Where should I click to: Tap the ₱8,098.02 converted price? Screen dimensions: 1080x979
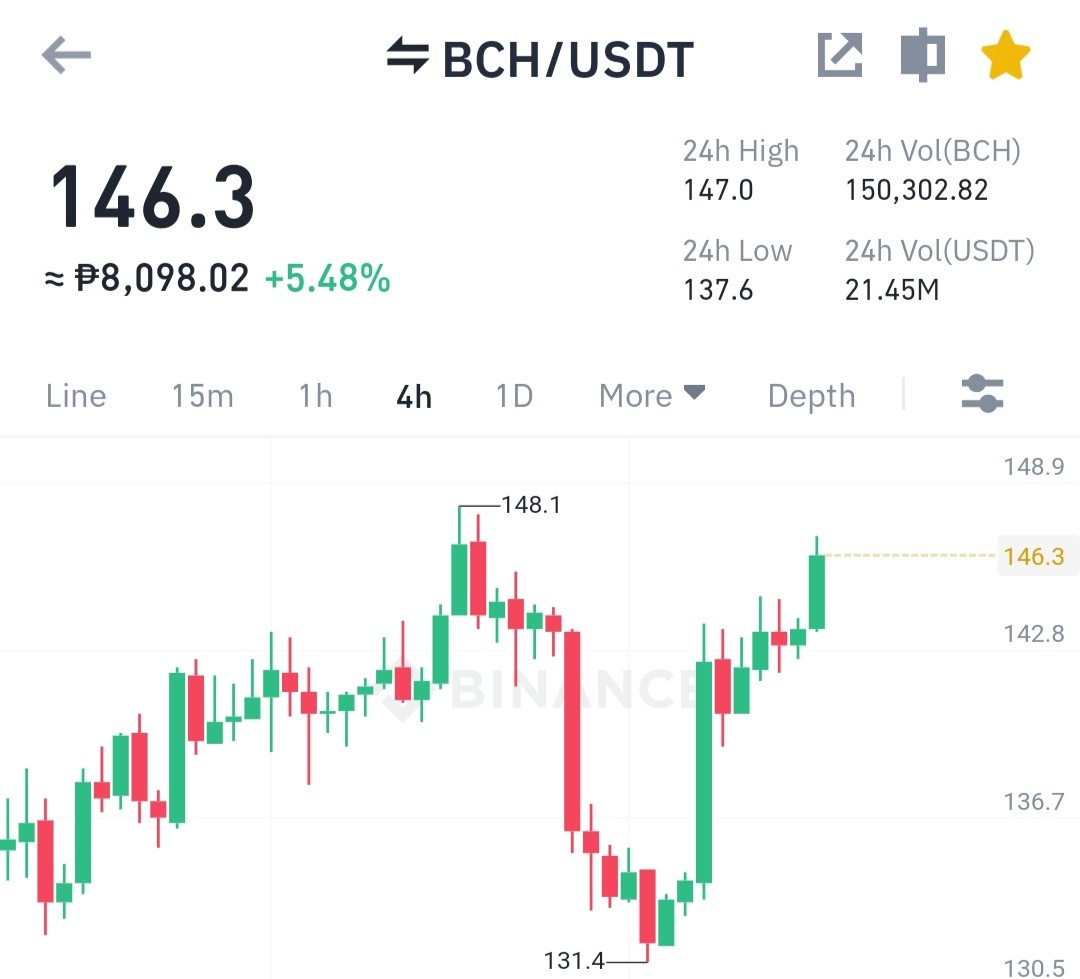click(161, 278)
